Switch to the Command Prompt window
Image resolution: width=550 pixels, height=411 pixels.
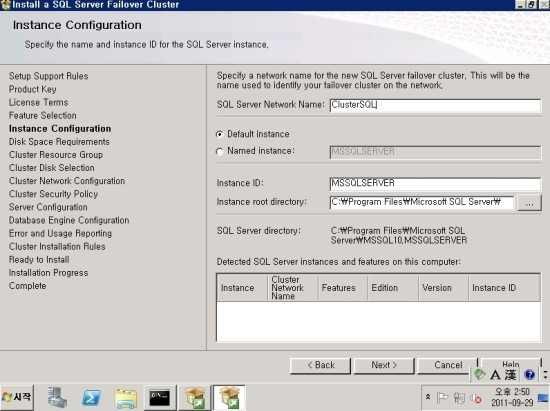click(160, 398)
